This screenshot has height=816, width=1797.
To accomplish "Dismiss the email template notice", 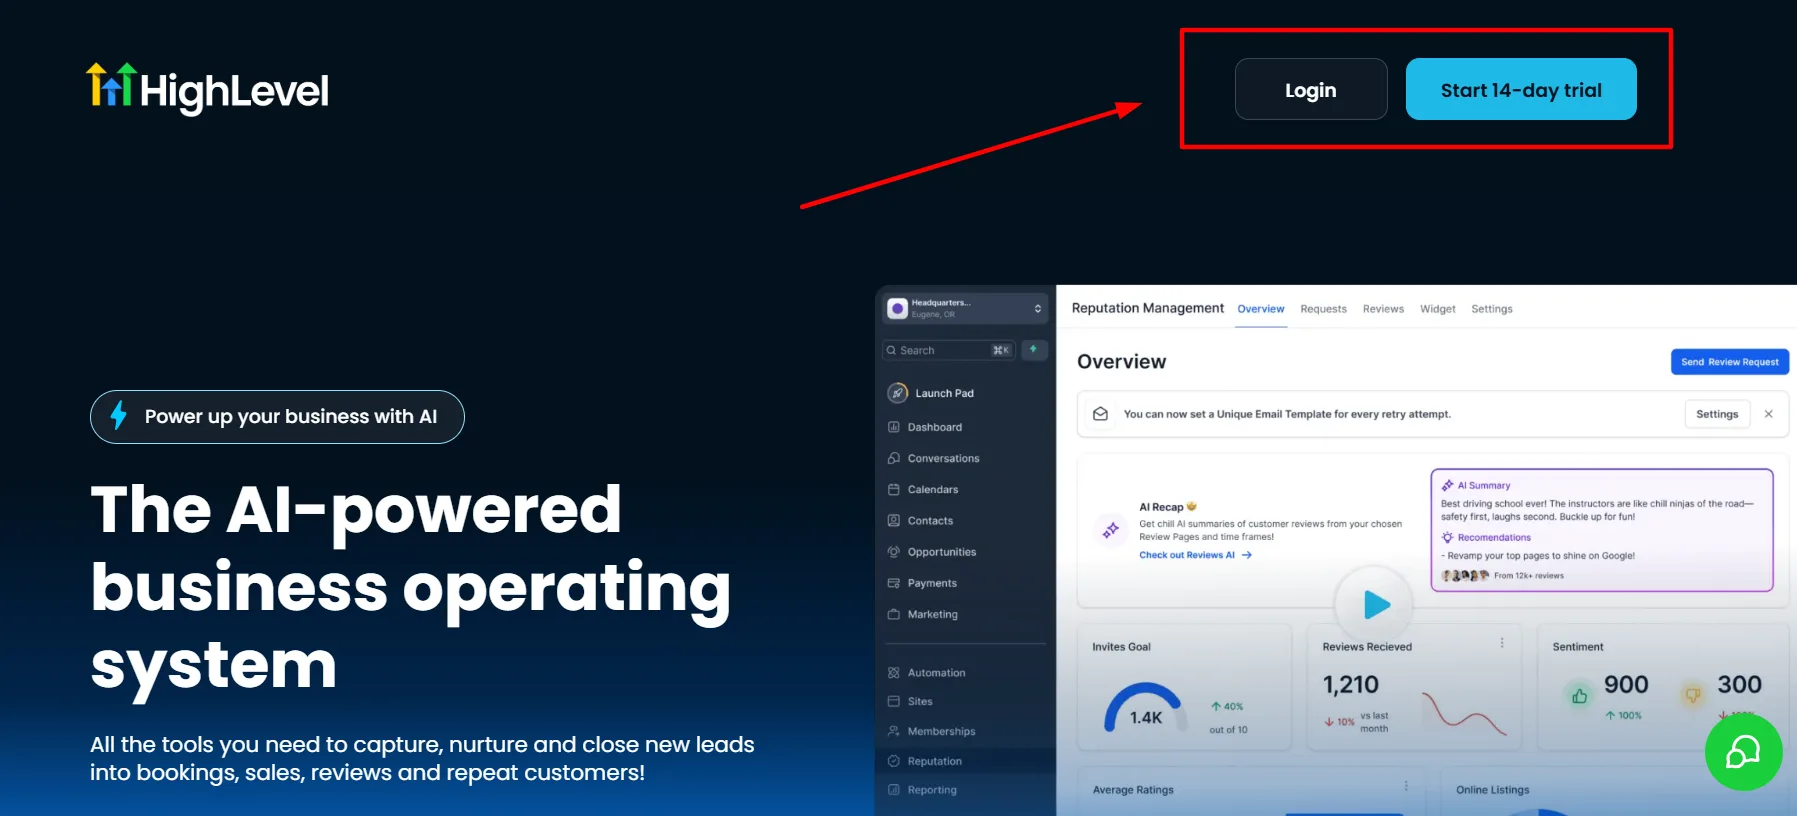I will 1768,414.
